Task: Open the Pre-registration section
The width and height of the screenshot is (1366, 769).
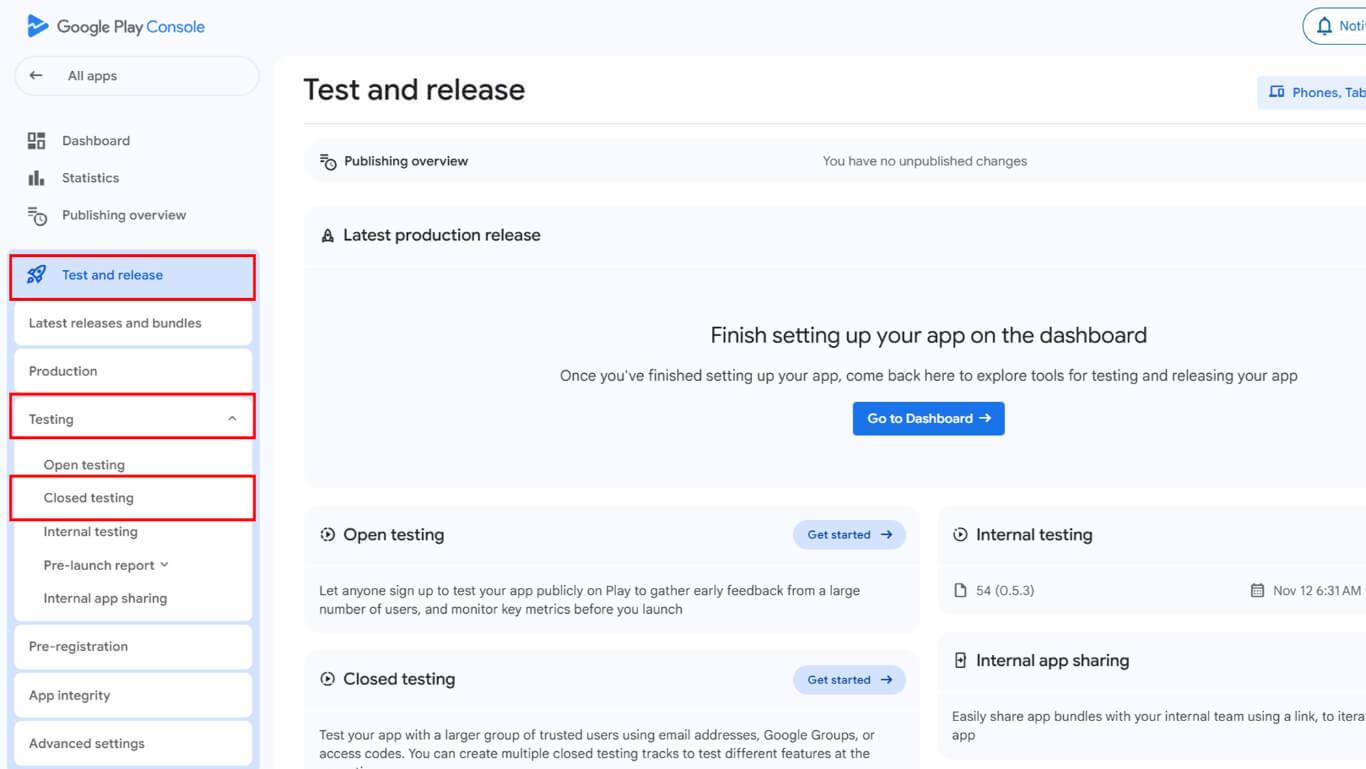Action: click(x=79, y=647)
